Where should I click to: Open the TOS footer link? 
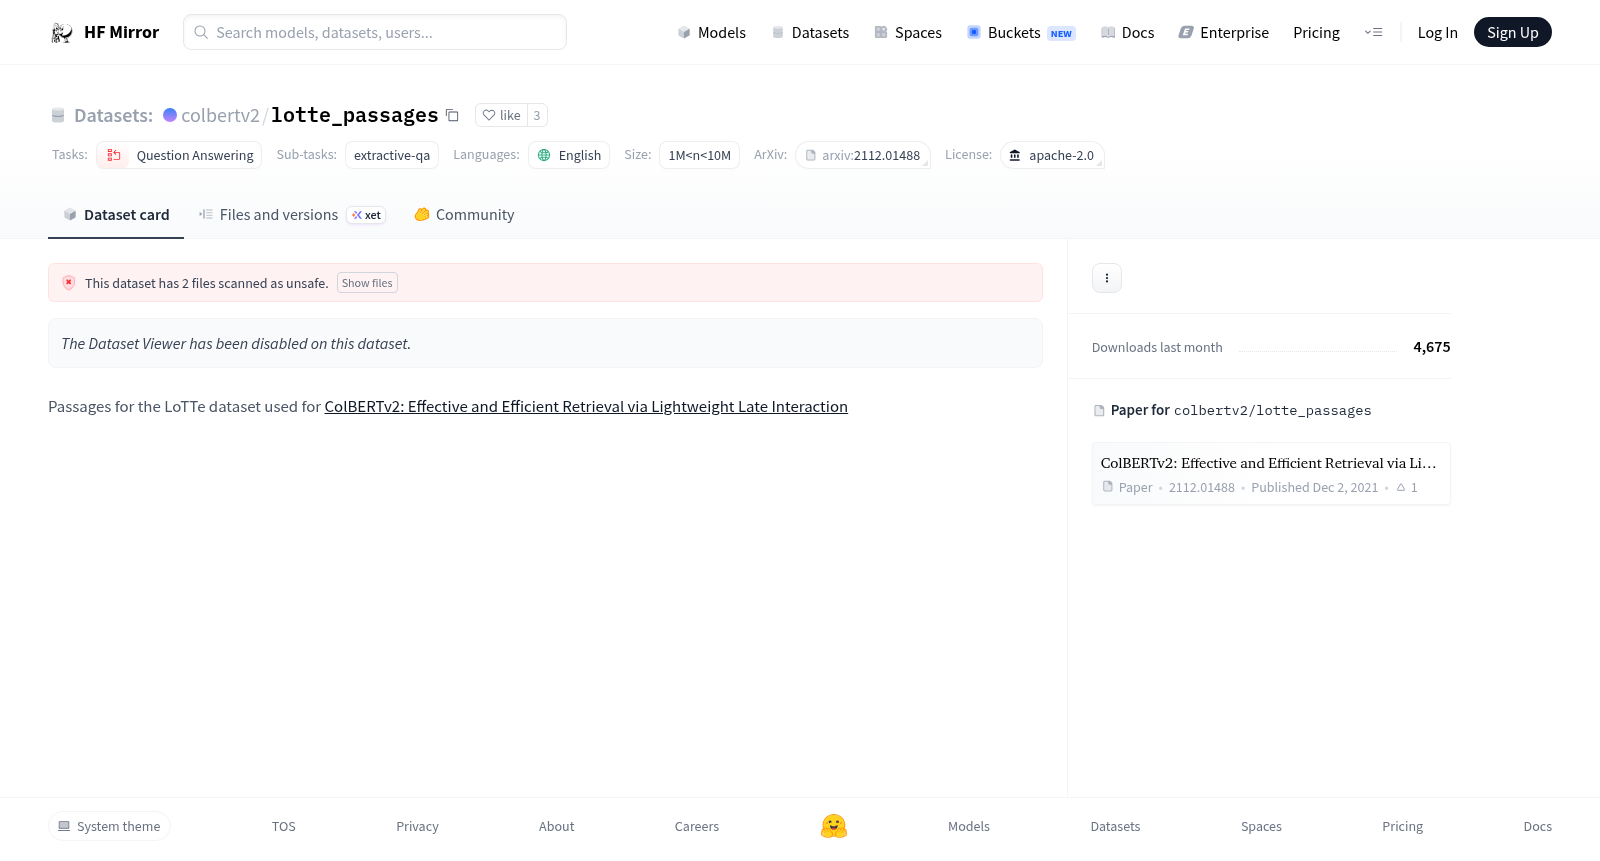284,827
